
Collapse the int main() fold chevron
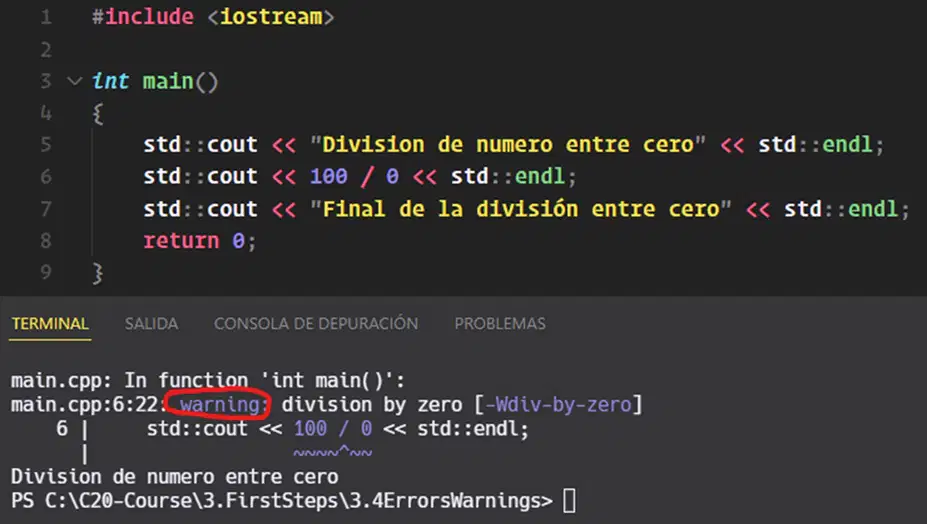74,80
